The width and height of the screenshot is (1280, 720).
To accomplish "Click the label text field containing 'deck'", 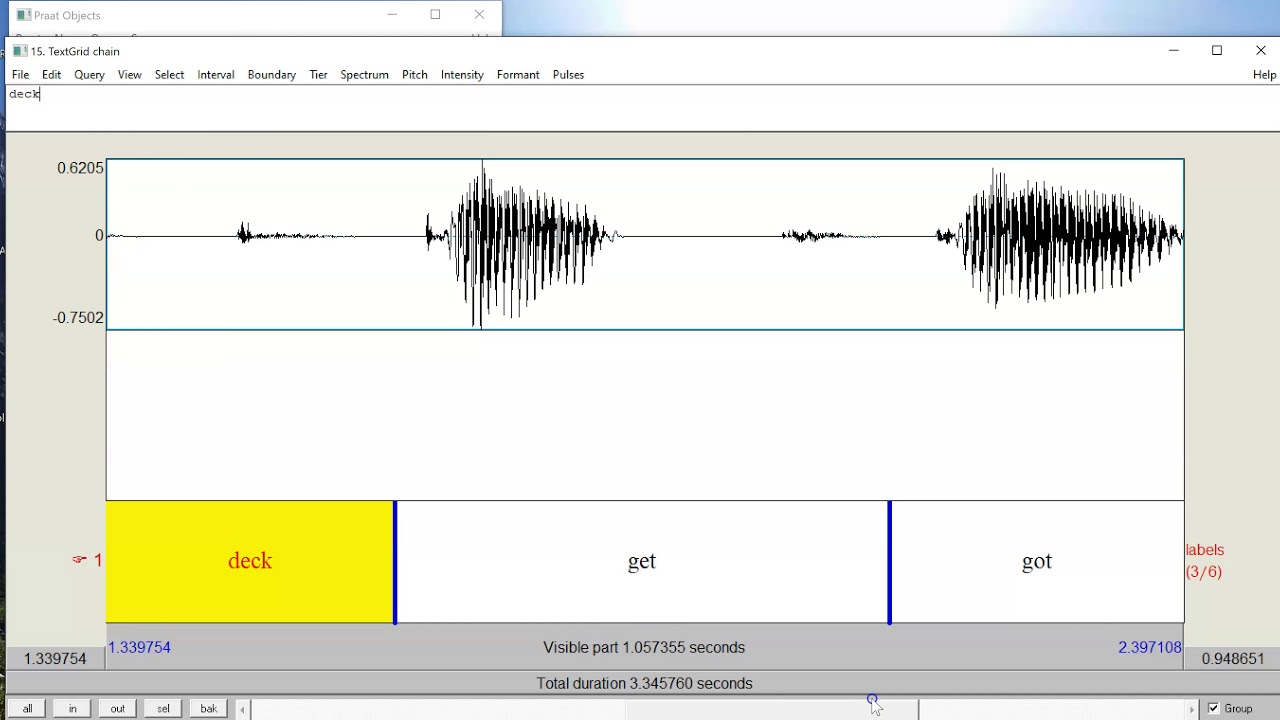I will (642, 108).
